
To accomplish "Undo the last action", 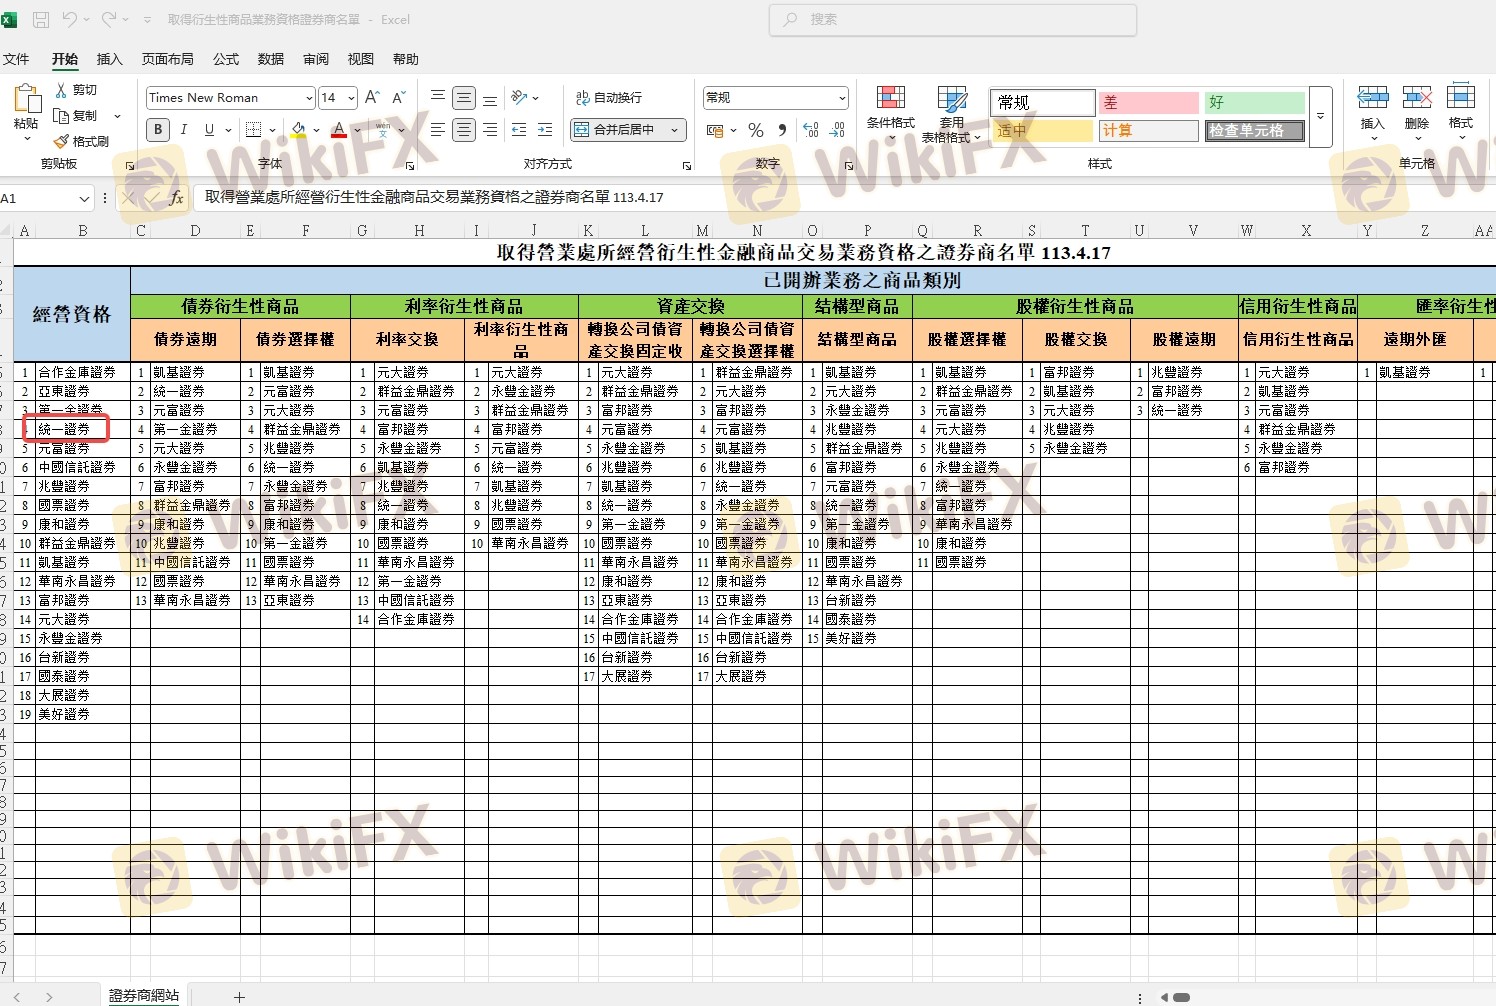I will 69,19.
